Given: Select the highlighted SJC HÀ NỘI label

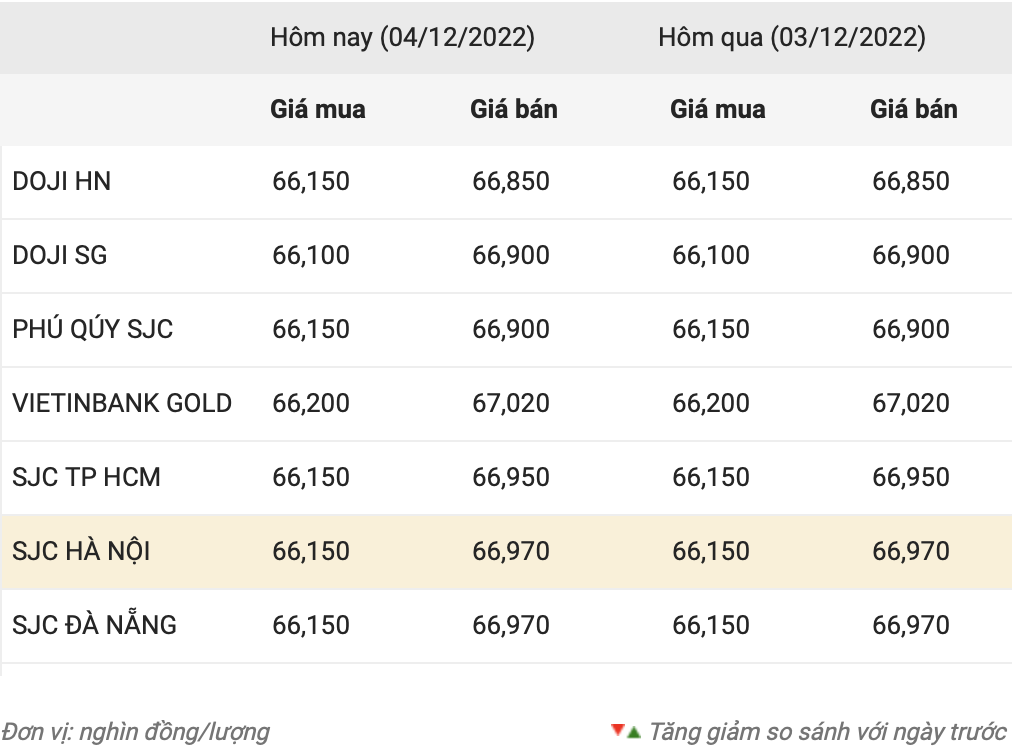Looking at the screenshot, I should tap(82, 551).
